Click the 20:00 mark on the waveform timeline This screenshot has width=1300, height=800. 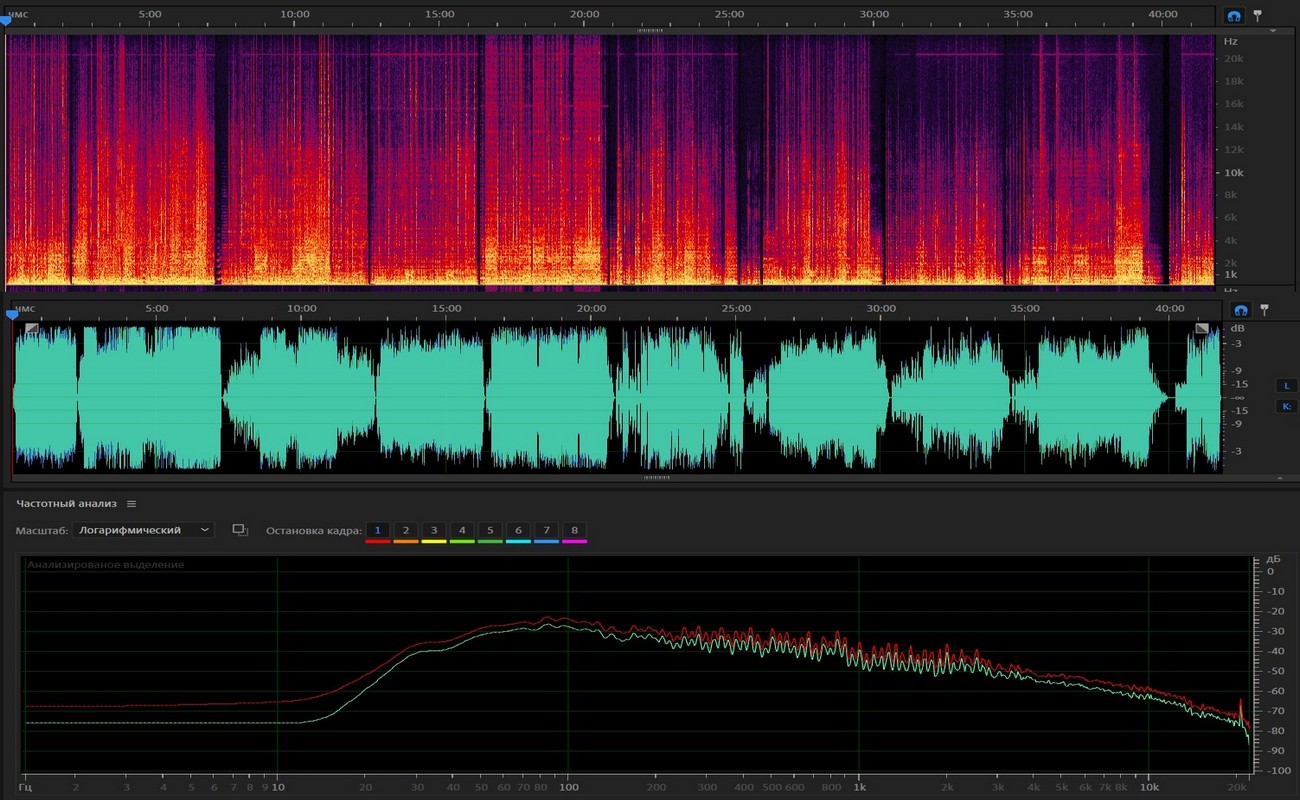point(591,309)
